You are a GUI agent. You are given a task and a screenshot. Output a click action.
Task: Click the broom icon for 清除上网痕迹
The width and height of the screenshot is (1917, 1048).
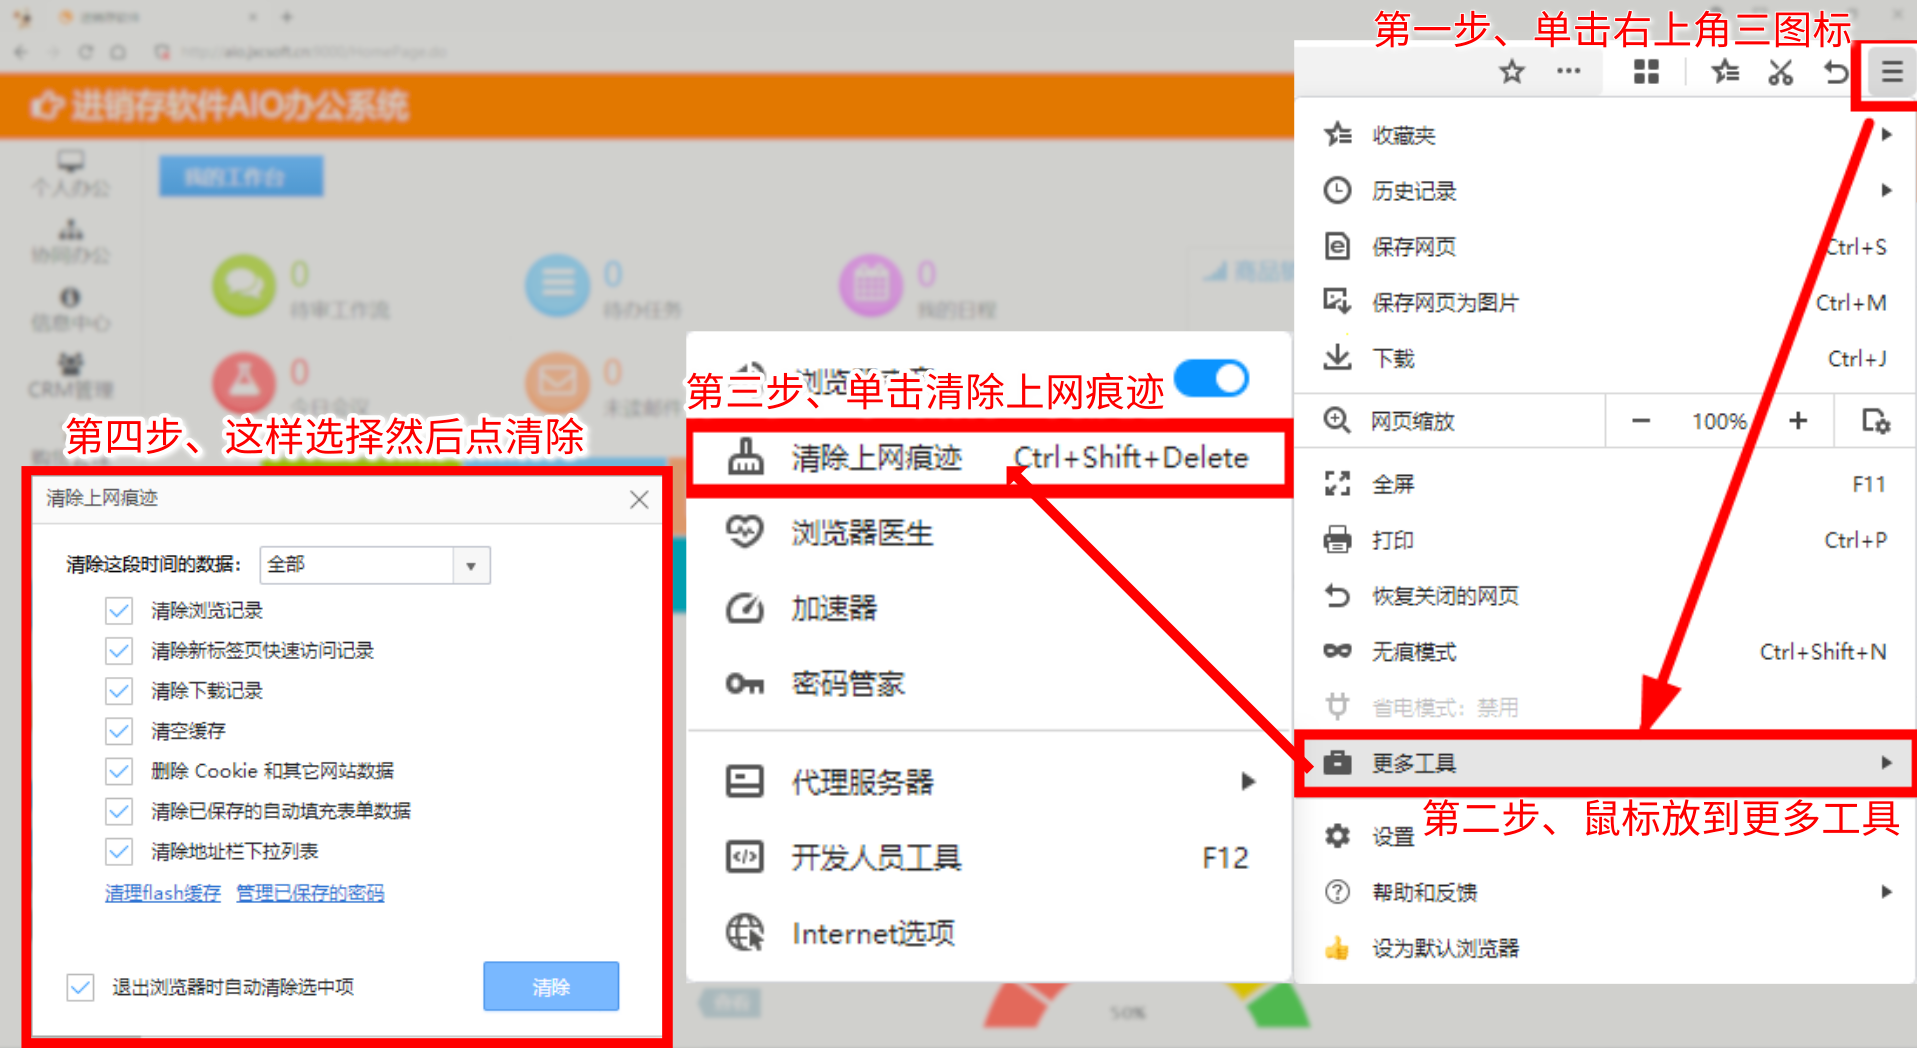(x=745, y=457)
